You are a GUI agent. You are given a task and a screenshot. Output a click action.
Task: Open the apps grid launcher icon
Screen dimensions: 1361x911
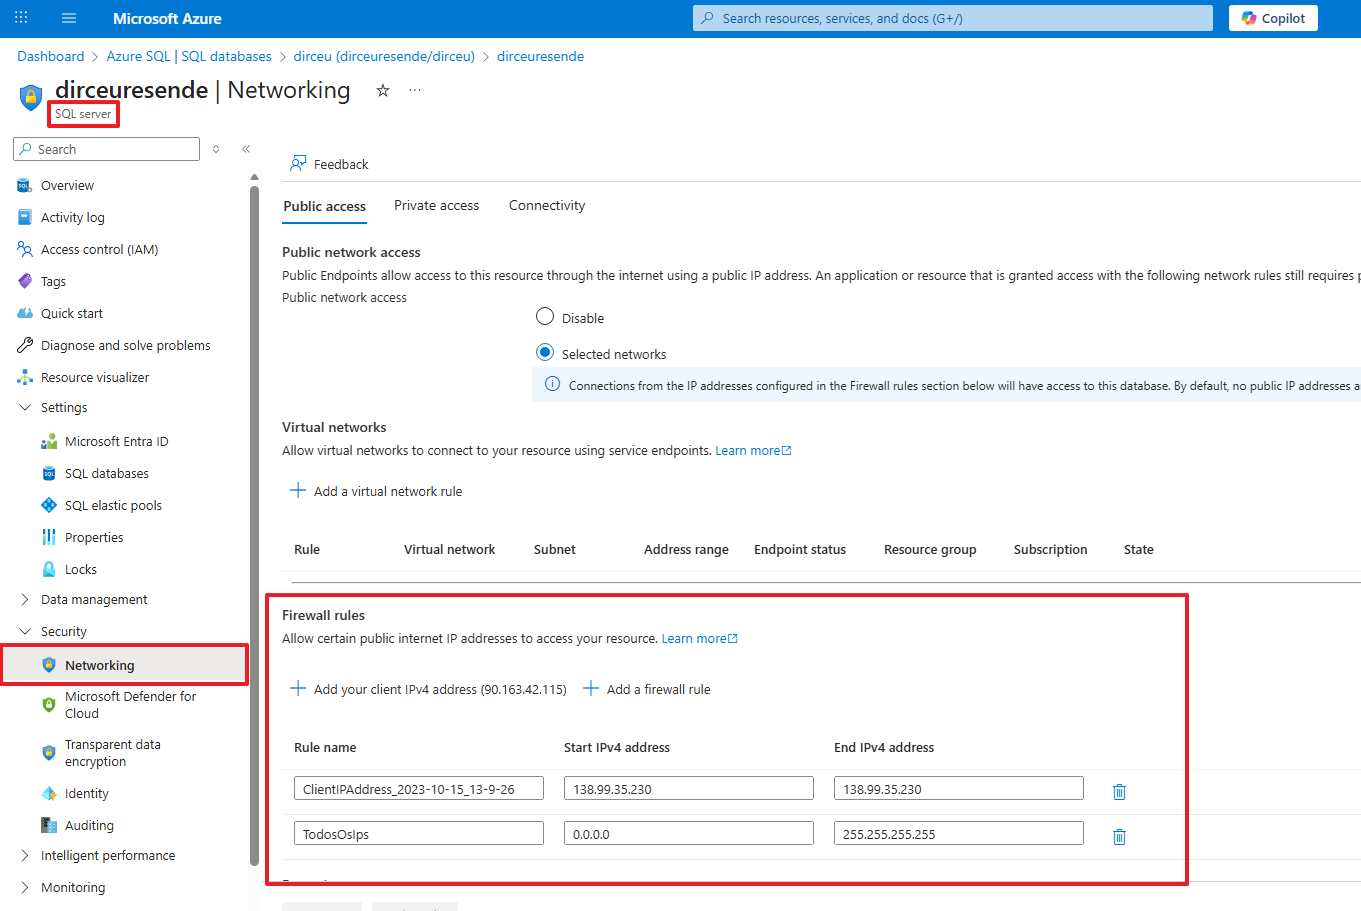[21, 18]
